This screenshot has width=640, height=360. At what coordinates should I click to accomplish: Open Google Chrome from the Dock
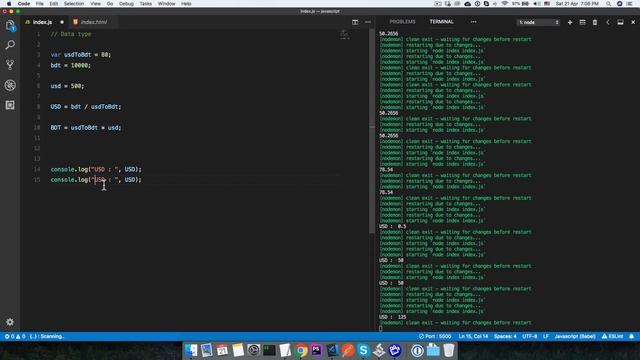point(301,350)
